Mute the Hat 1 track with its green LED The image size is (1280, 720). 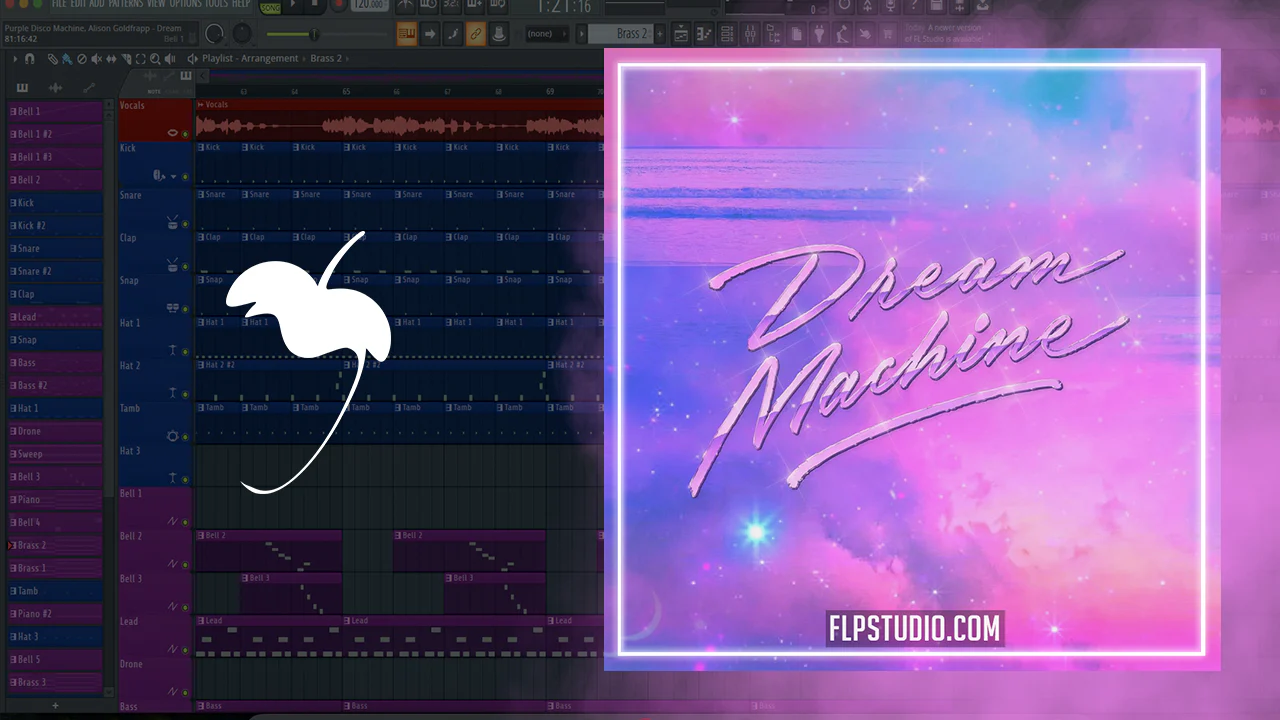(x=185, y=351)
